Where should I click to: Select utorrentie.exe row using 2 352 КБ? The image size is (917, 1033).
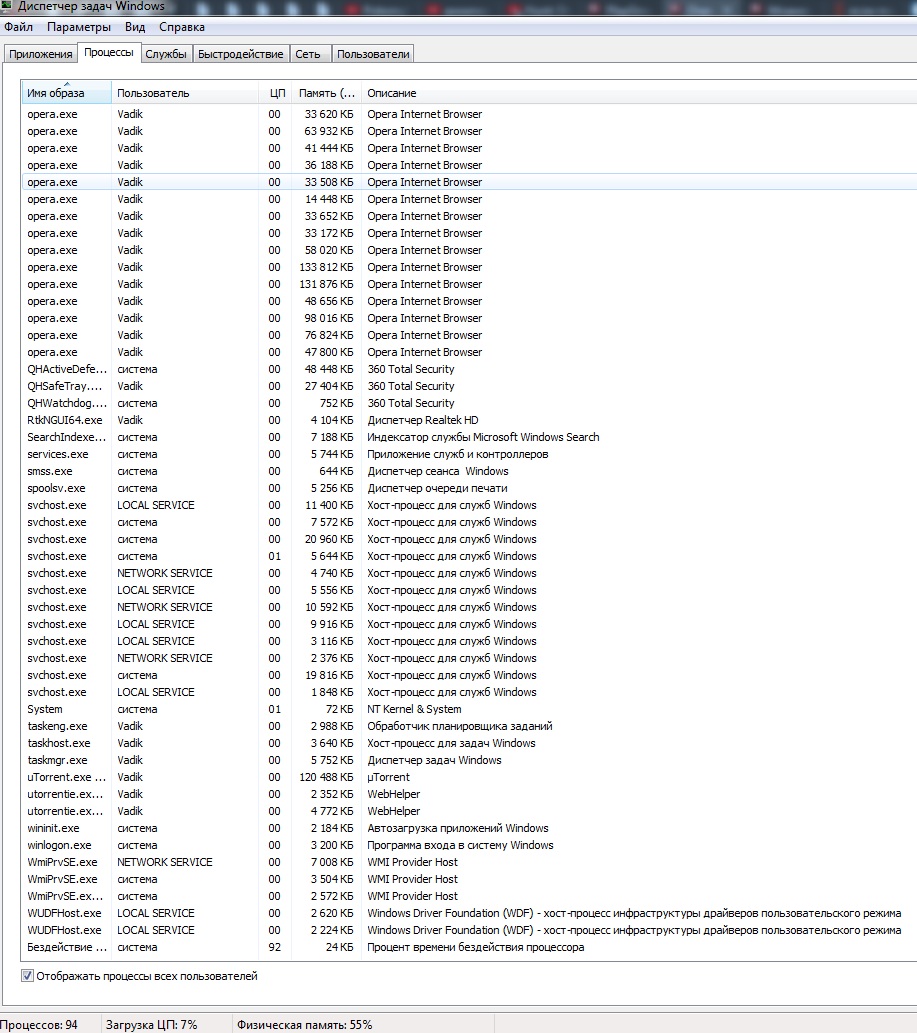tap(469, 794)
